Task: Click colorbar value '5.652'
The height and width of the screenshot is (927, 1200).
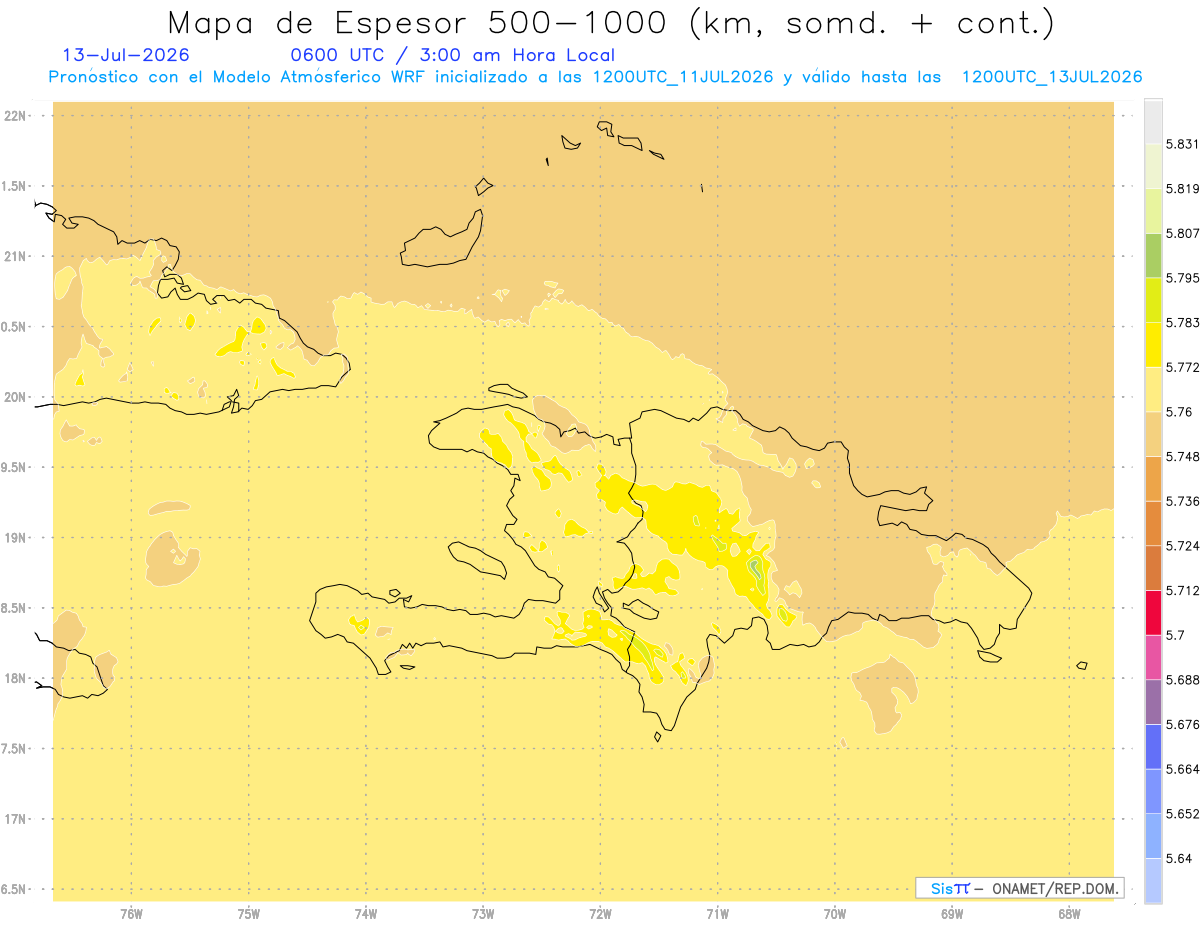Action: click(1182, 814)
